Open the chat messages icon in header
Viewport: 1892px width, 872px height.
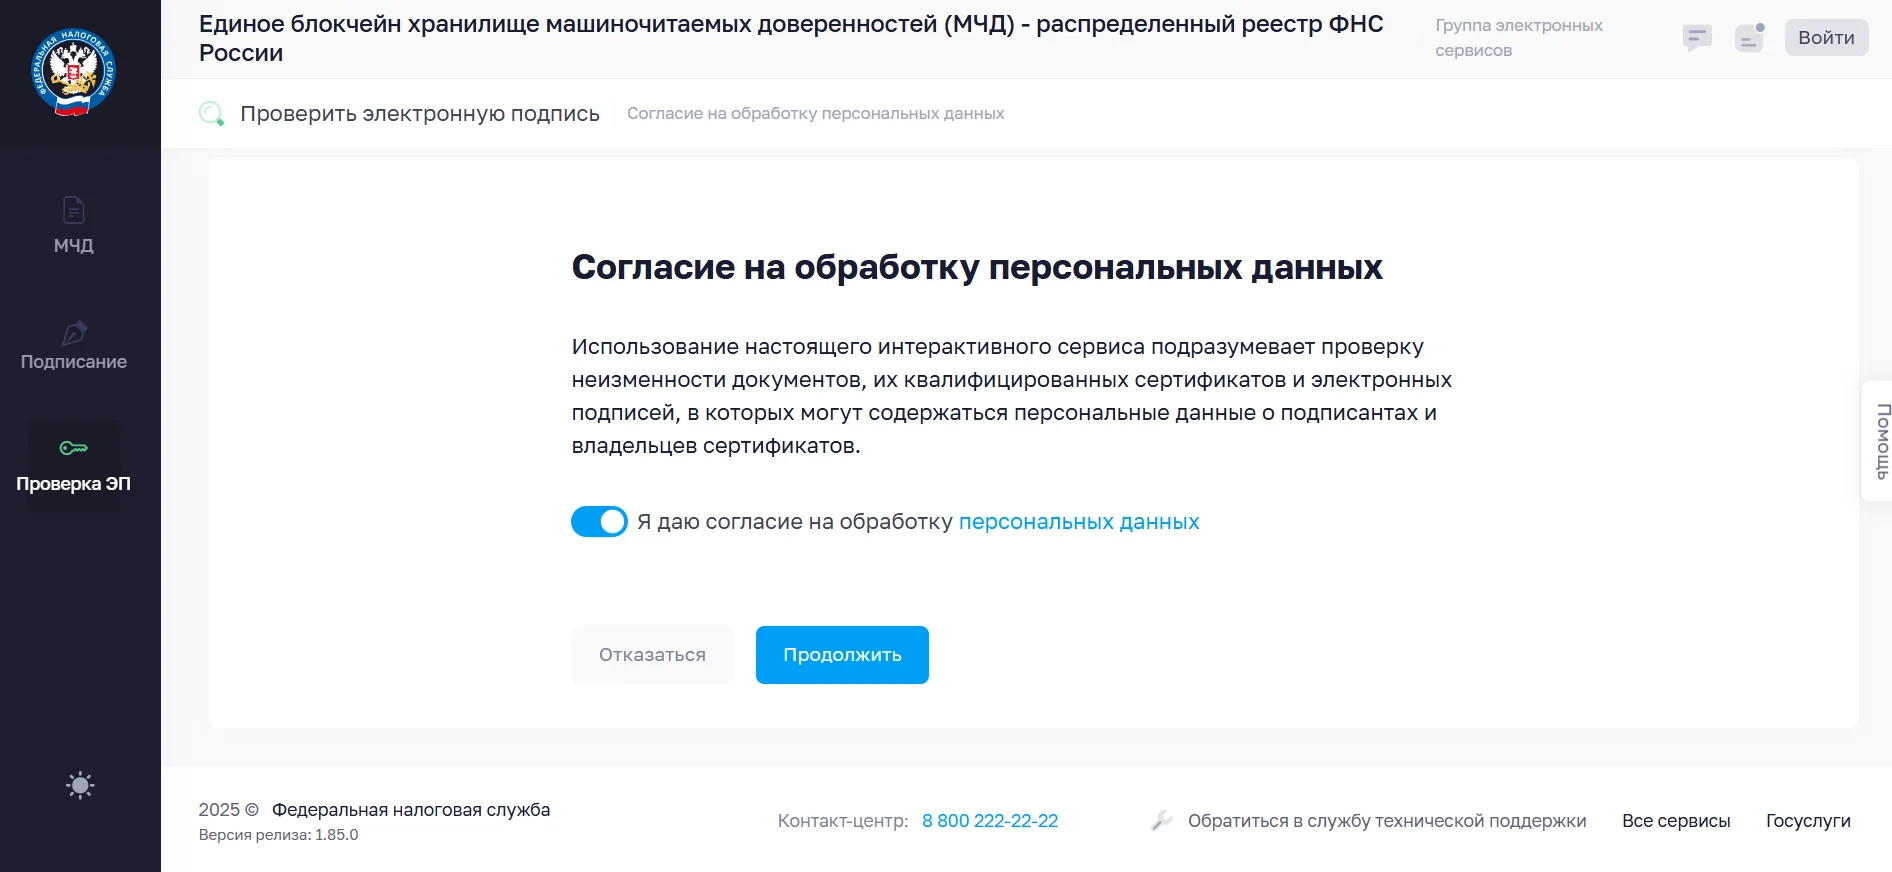[1697, 38]
